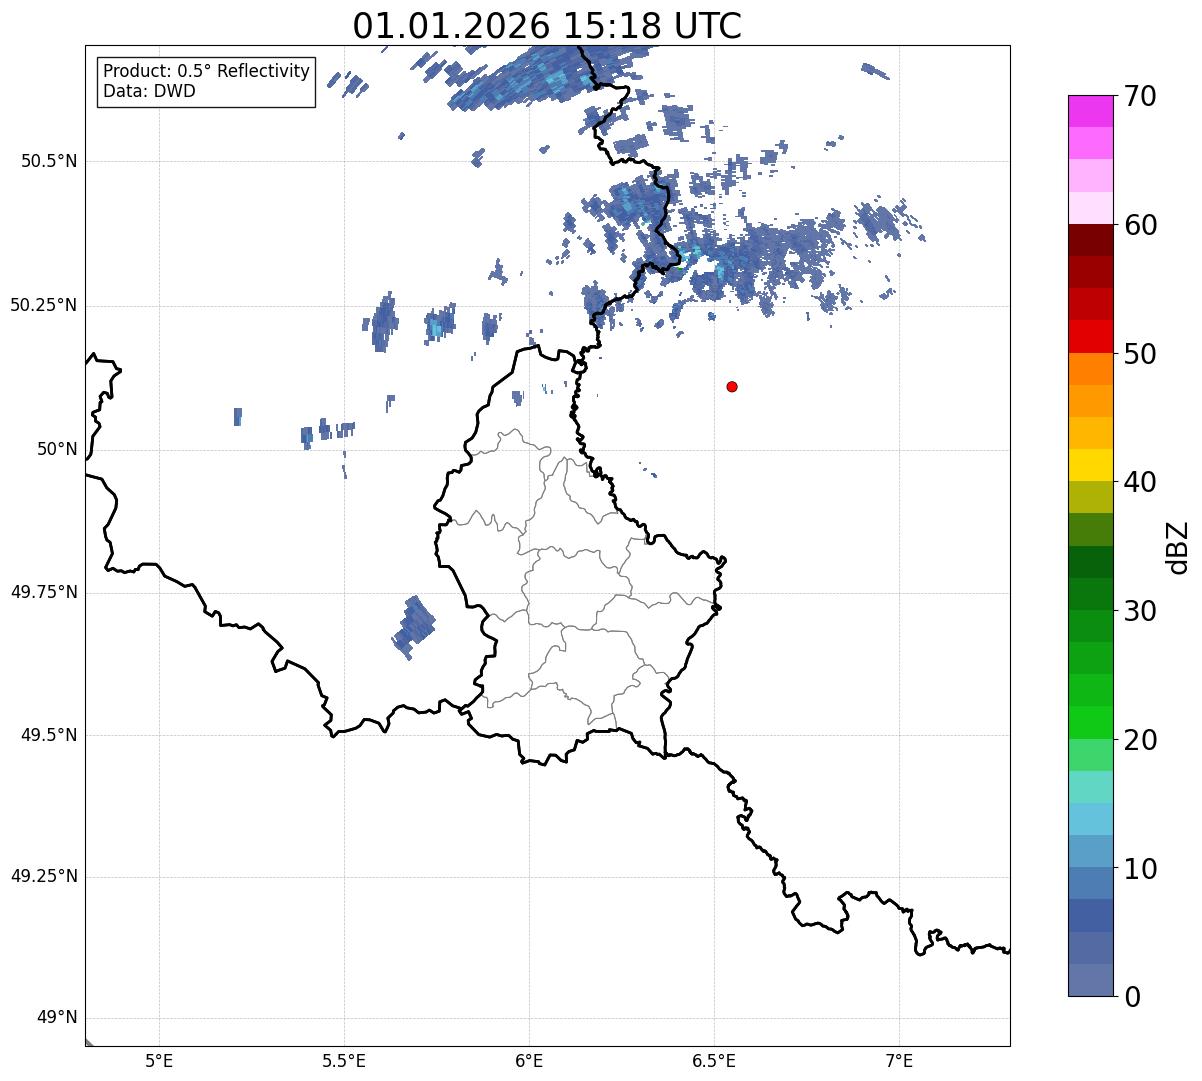Click the radar echo between 49.5°N and 49.75°N
The height and width of the screenshot is (1081, 1202).
[x=414, y=627]
